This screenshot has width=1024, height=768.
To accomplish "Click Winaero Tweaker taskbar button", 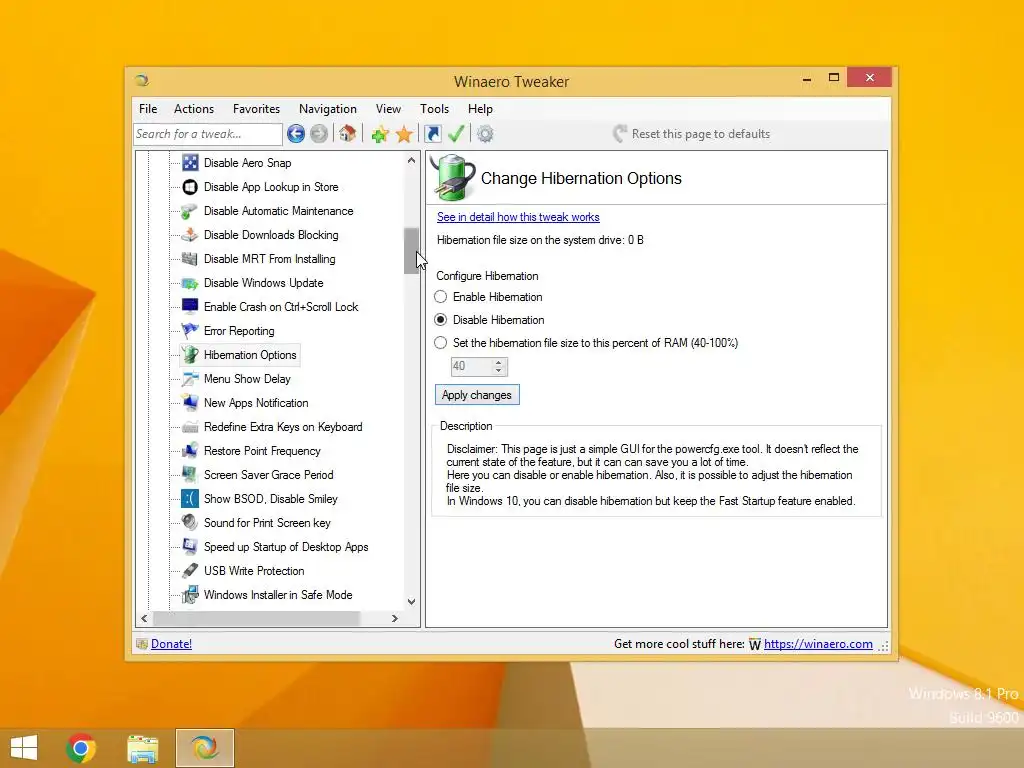I will pyautogui.click(x=204, y=748).
